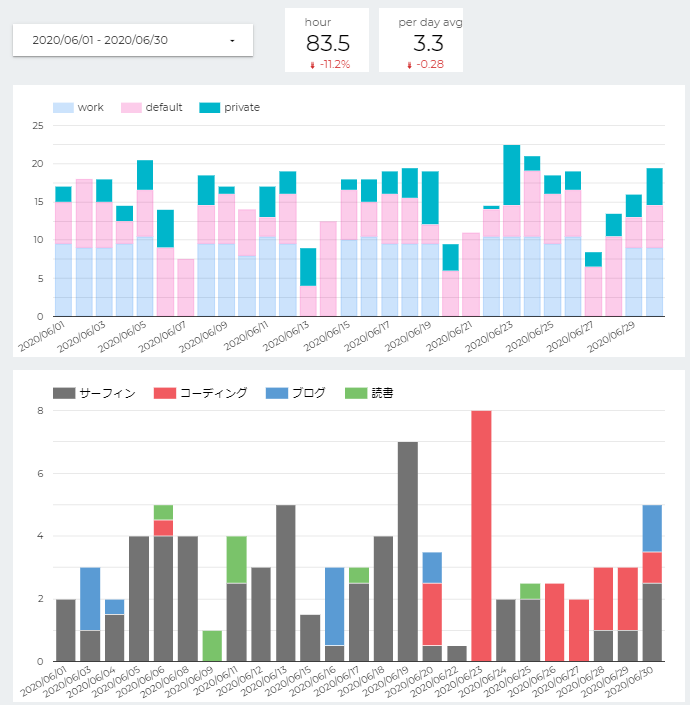
Task: Click the hour scorecard value 83.5
Action: coord(328,44)
